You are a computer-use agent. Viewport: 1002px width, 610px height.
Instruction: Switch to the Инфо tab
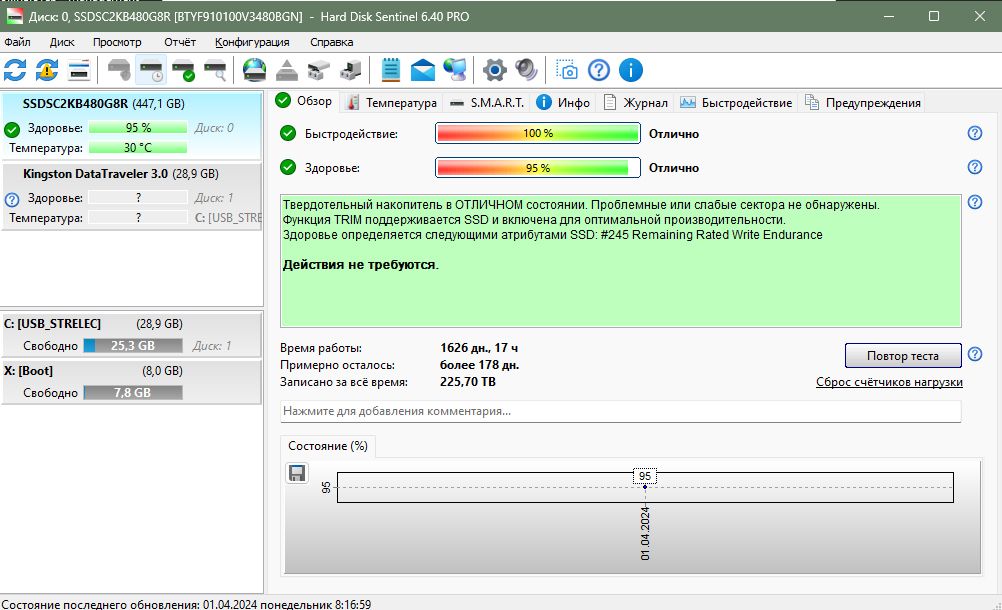coord(563,103)
